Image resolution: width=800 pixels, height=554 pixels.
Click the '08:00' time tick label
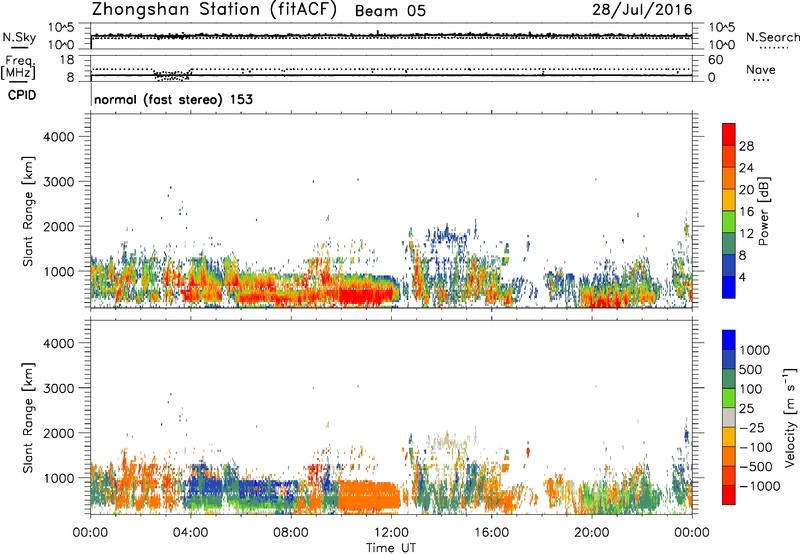pyautogui.click(x=290, y=533)
